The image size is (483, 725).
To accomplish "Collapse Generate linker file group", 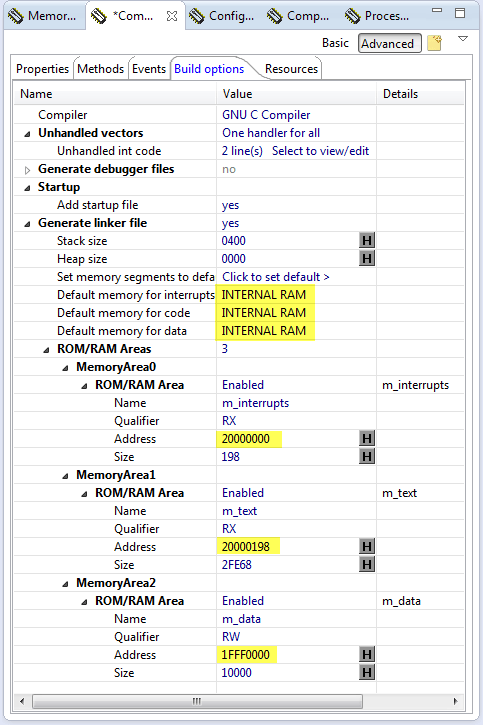I will 27,224.
